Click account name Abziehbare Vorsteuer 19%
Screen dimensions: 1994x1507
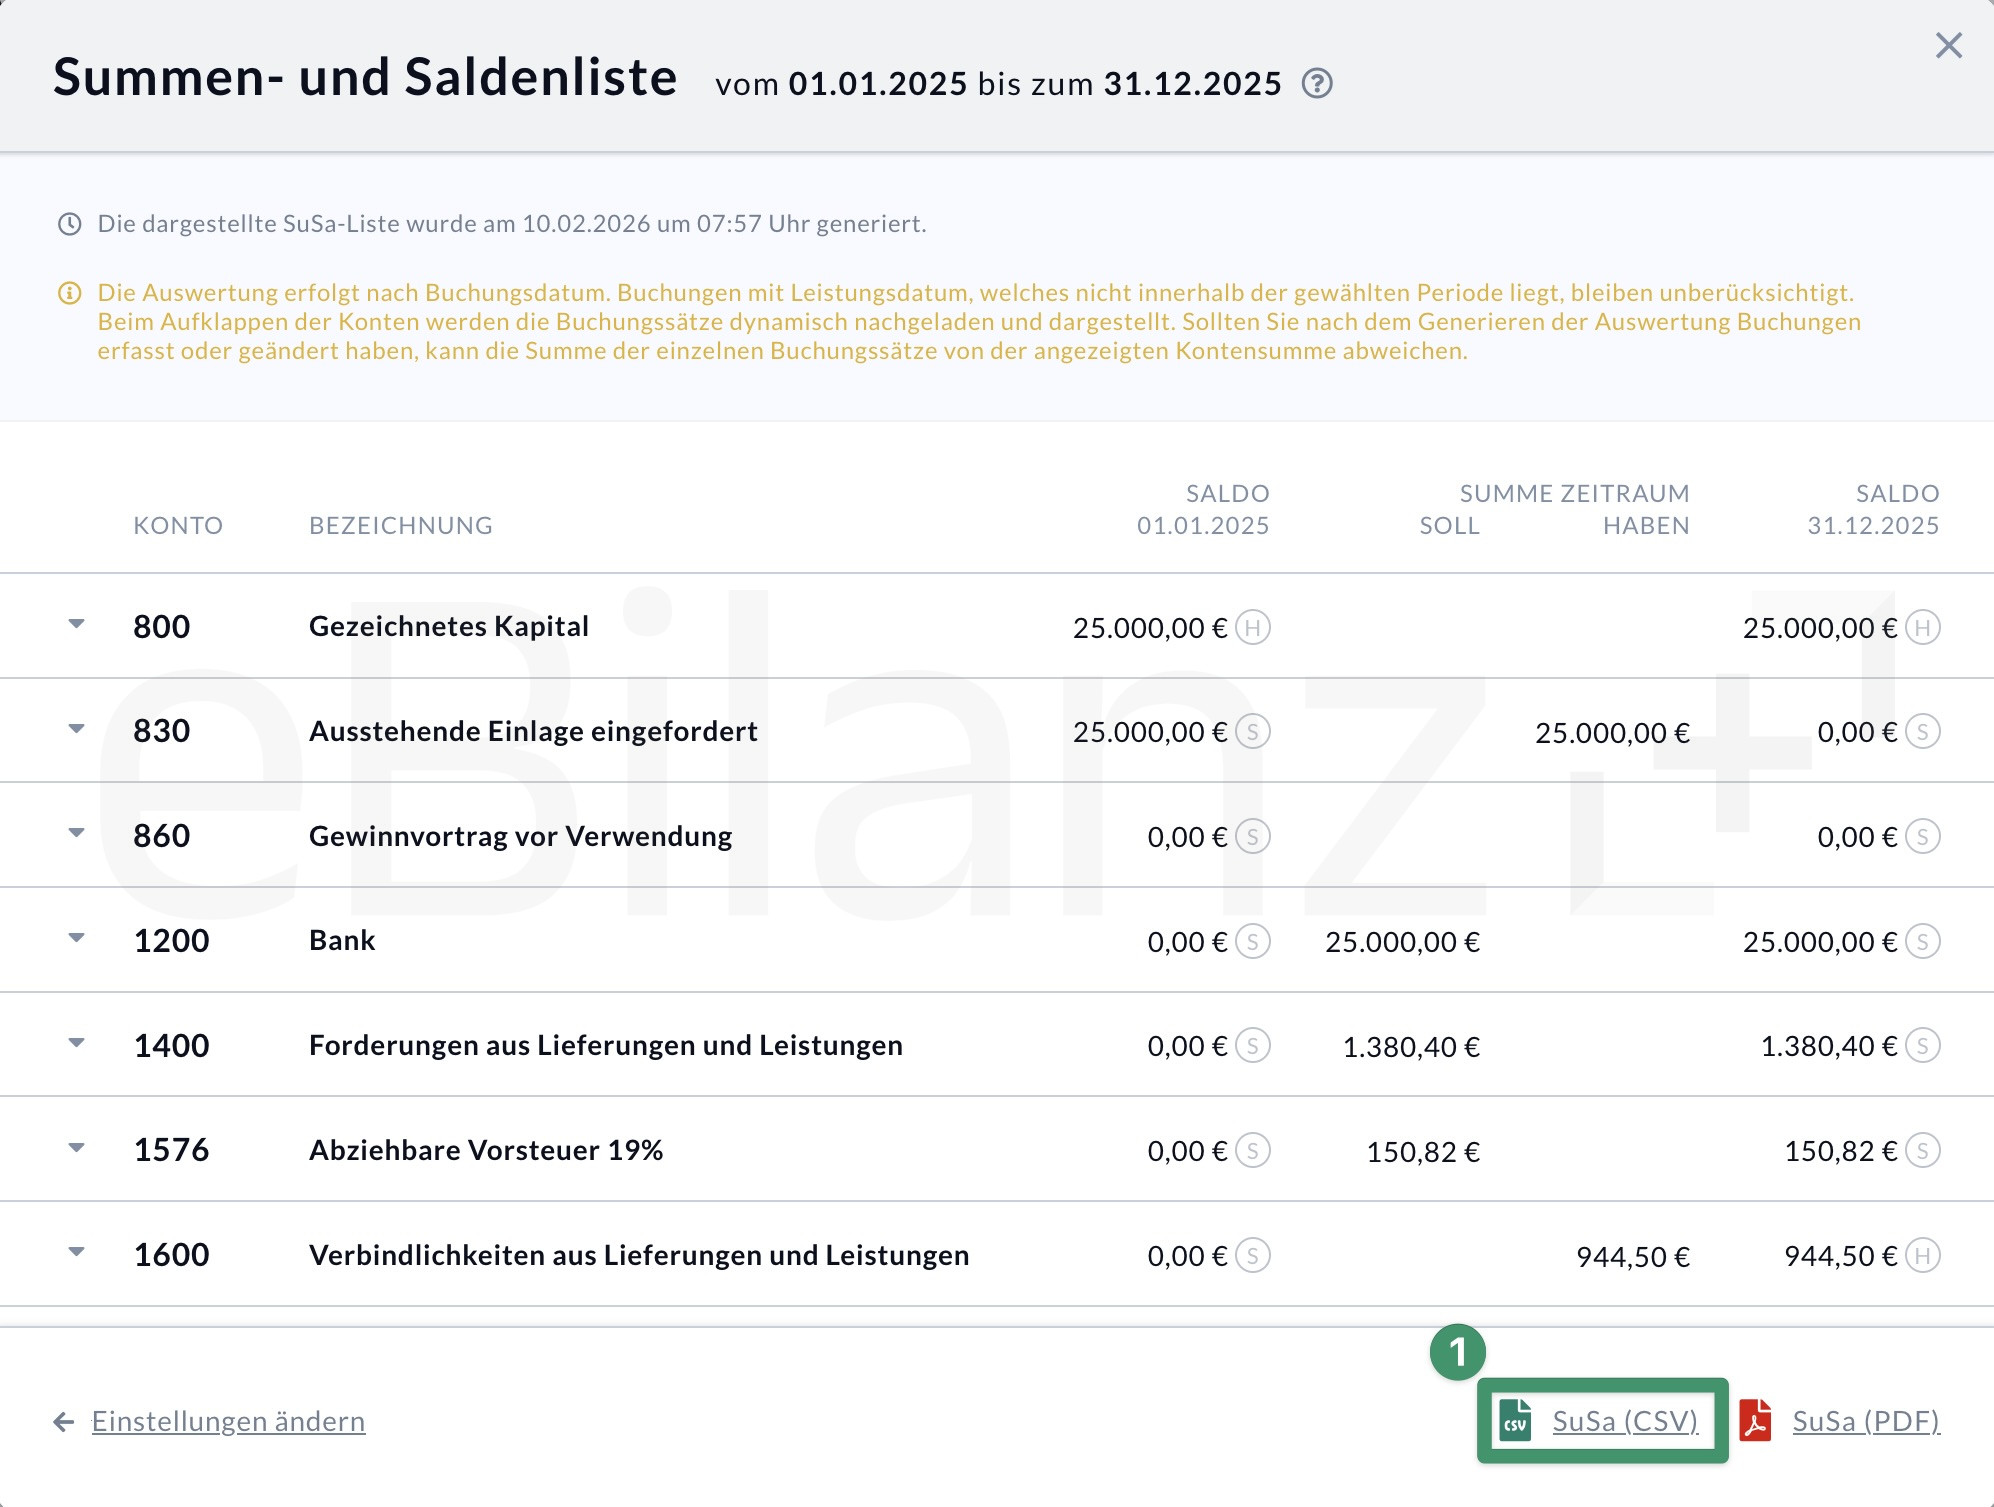click(x=486, y=1150)
